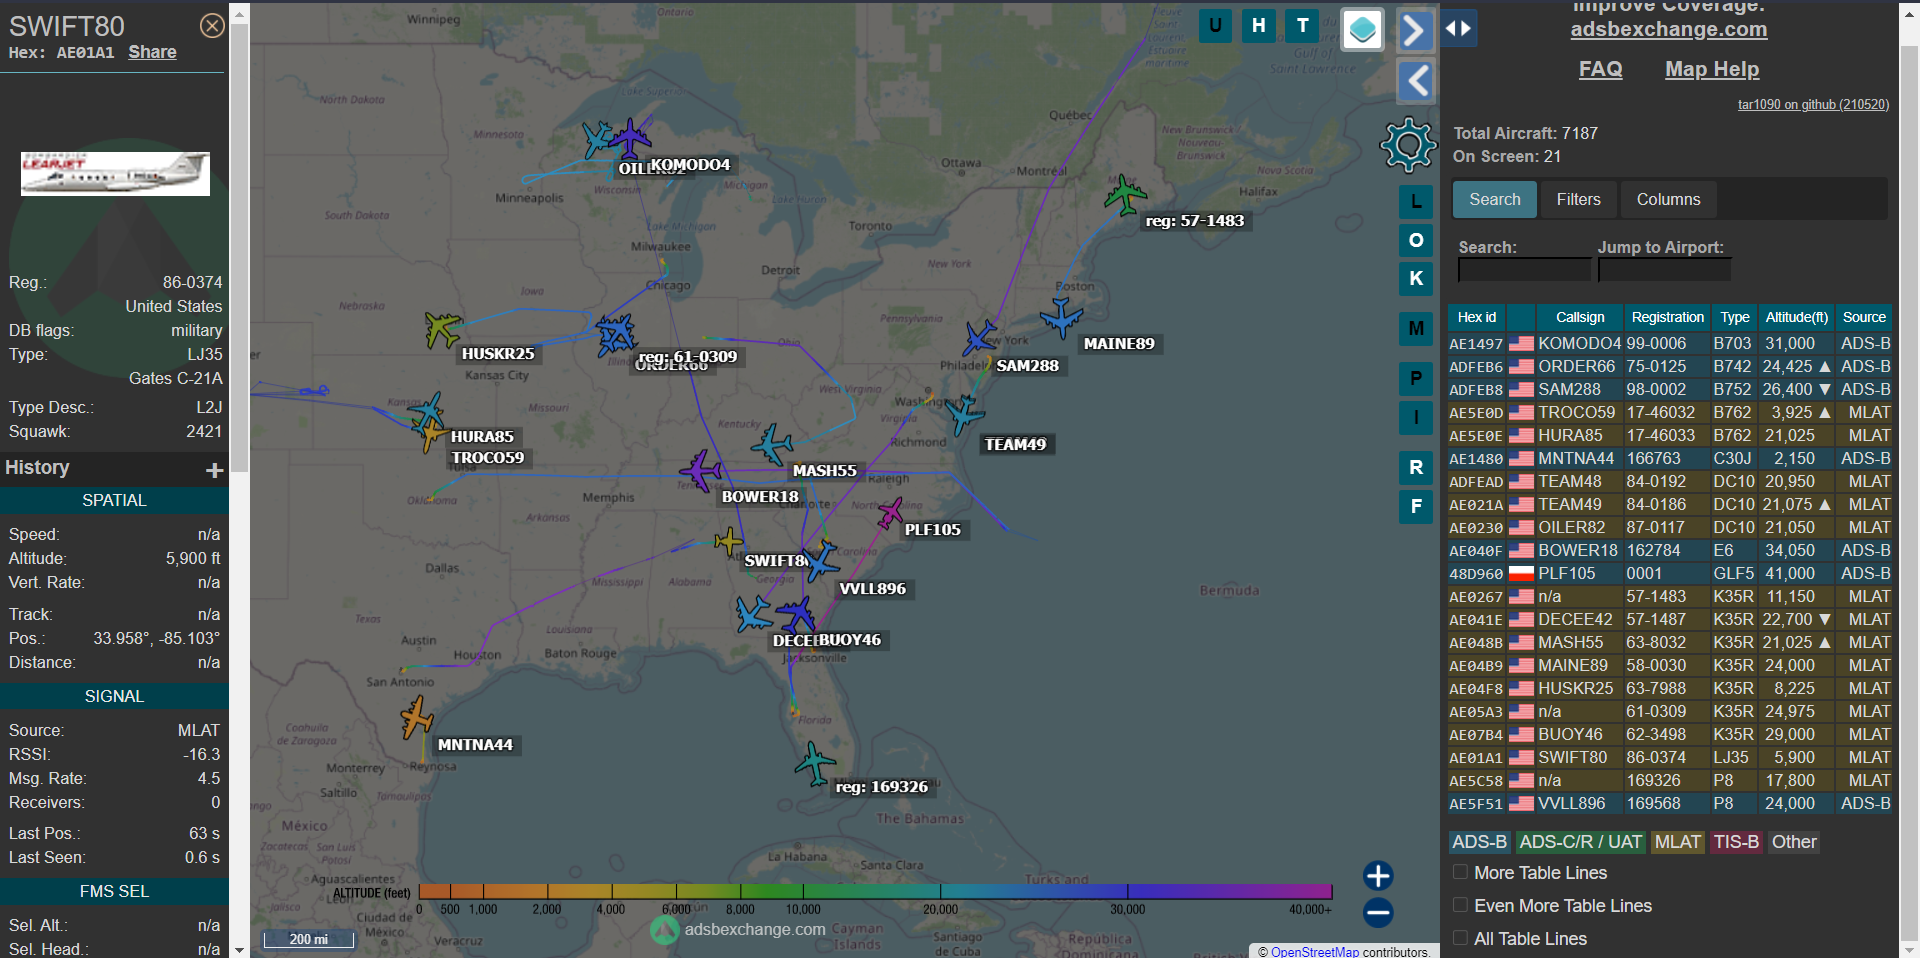Select the HUSKR25 aircraft icon
The image size is (1920, 958).
tap(442, 328)
